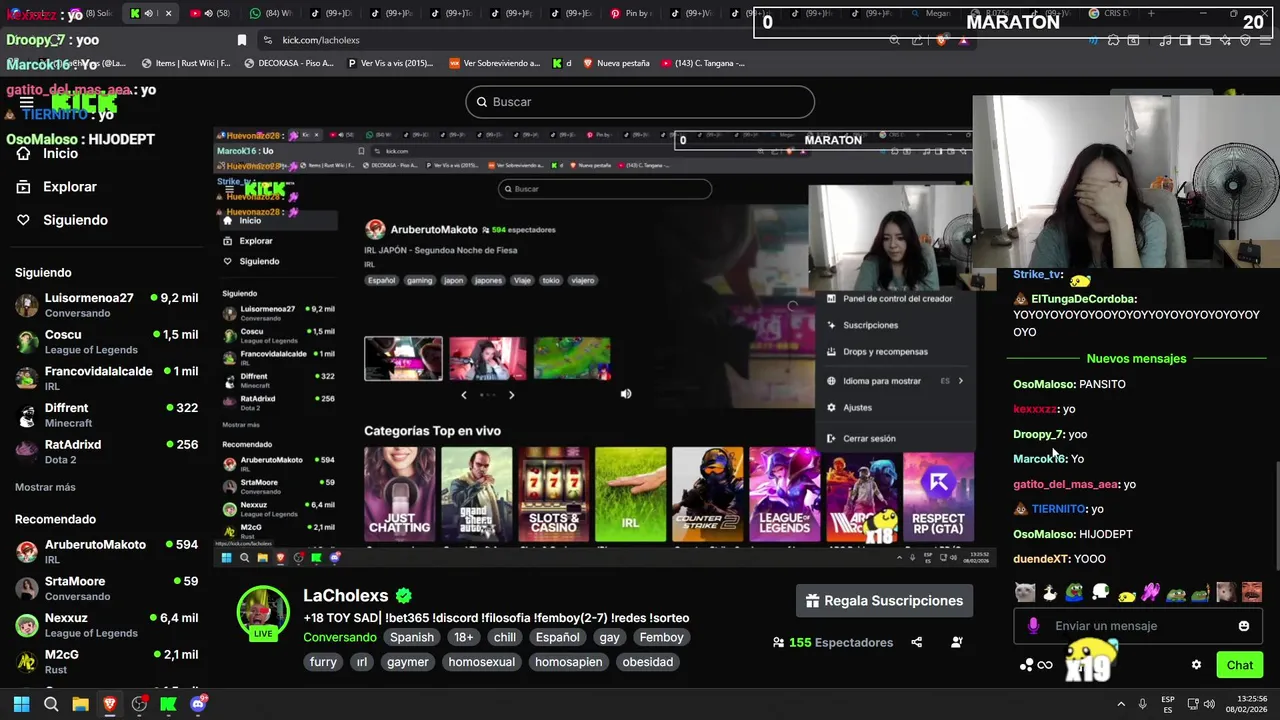Click the Buscar search field
The image size is (1280, 720).
640,102
